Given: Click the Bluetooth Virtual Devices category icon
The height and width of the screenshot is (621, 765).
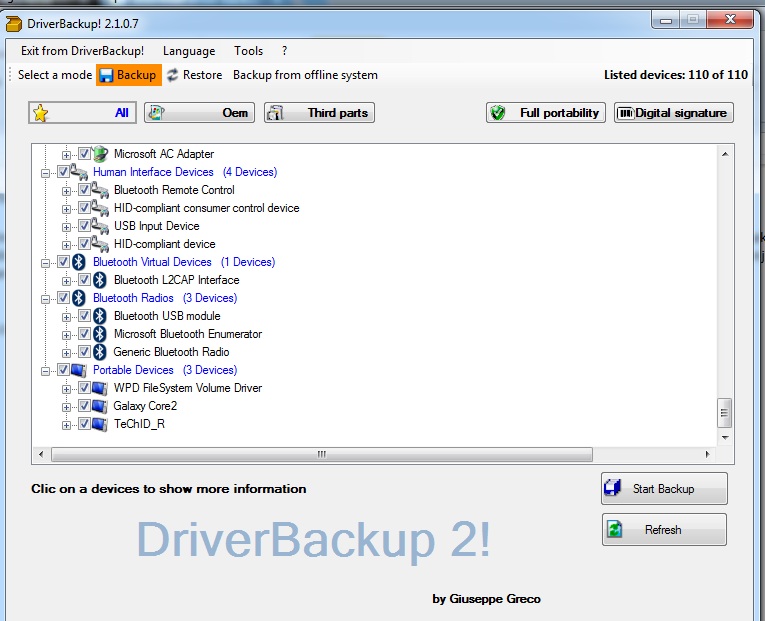Looking at the screenshot, I should pos(79,262).
